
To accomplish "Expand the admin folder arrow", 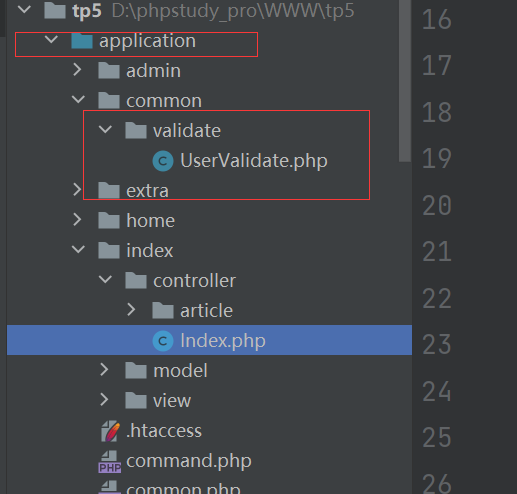I will (x=77, y=70).
